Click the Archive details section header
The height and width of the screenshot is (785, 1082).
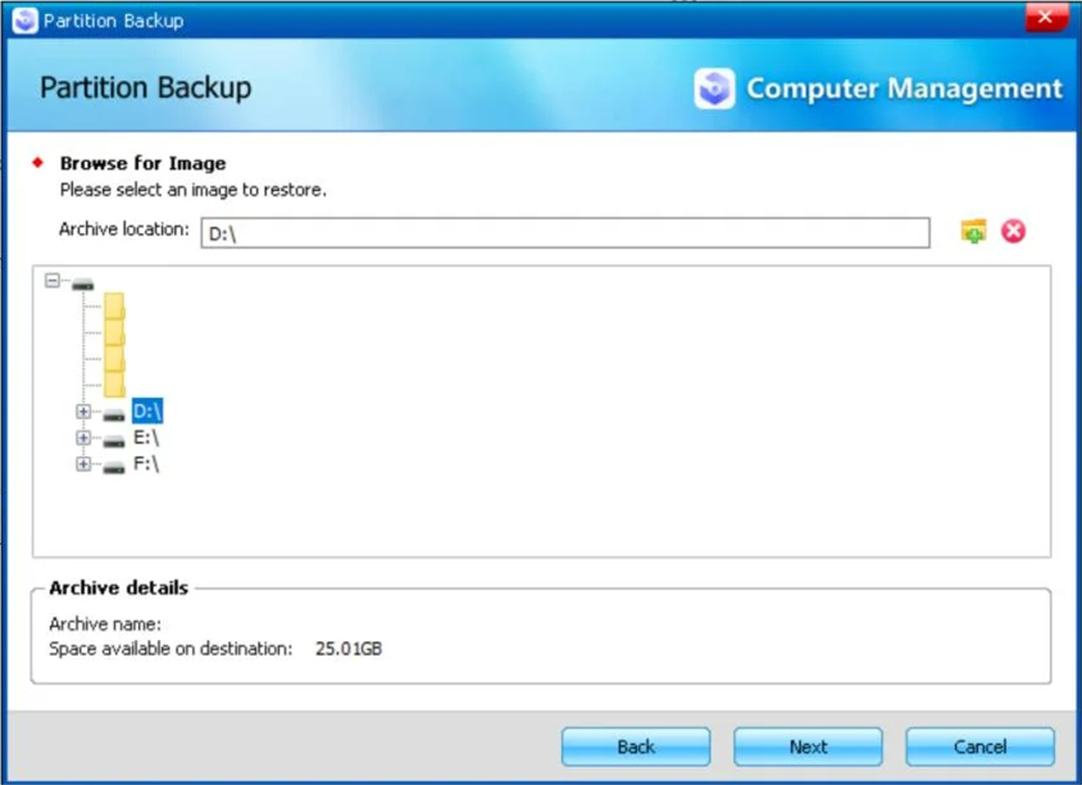coord(117,588)
